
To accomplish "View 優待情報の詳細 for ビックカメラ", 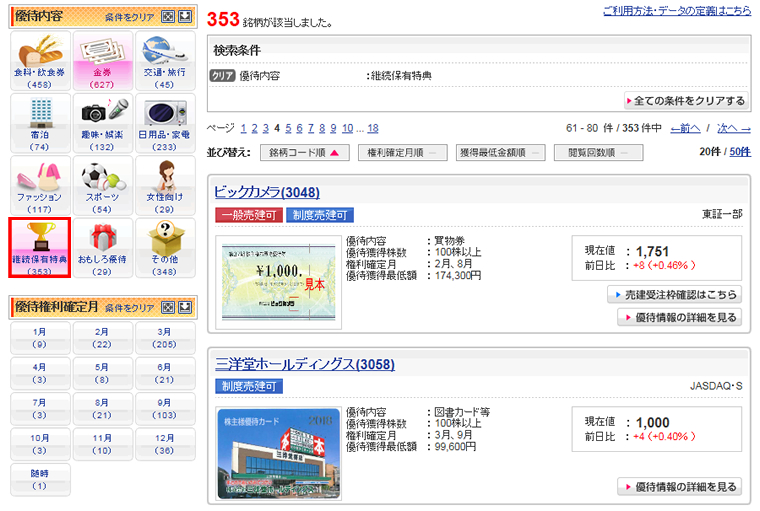I will 680,318.
